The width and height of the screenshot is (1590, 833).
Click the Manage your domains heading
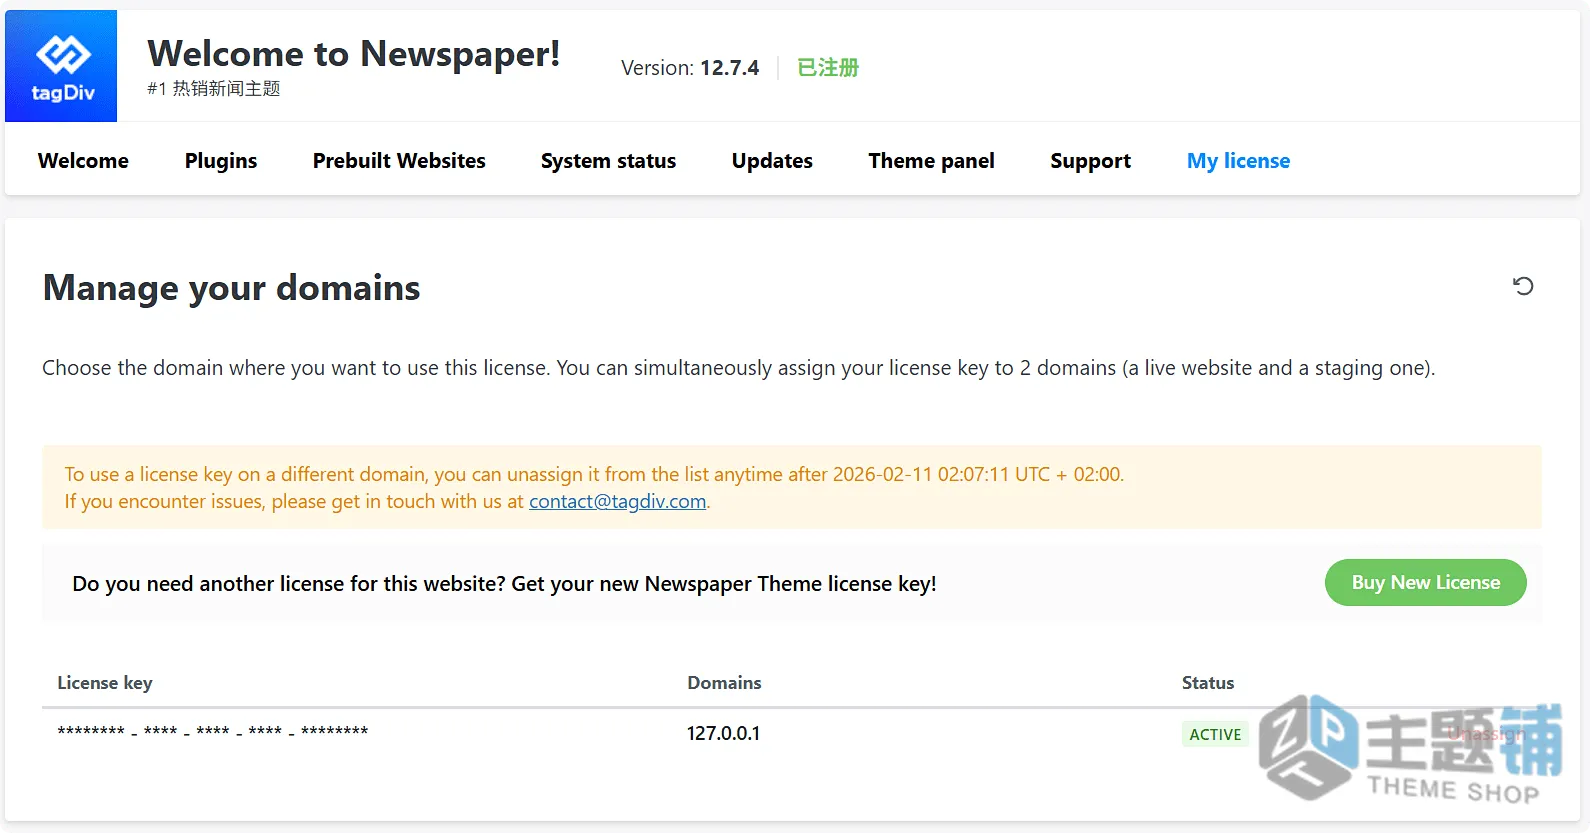click(x=232, y=288)
